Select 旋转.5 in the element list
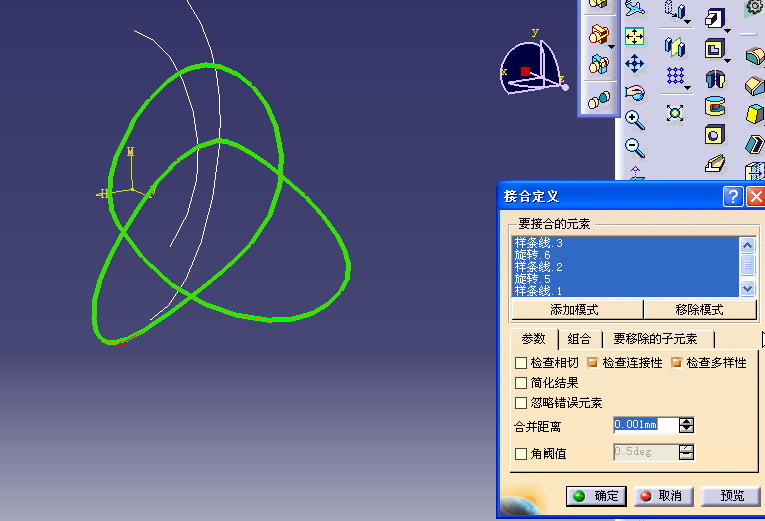 pyautogui.click(x=625, y=279)
